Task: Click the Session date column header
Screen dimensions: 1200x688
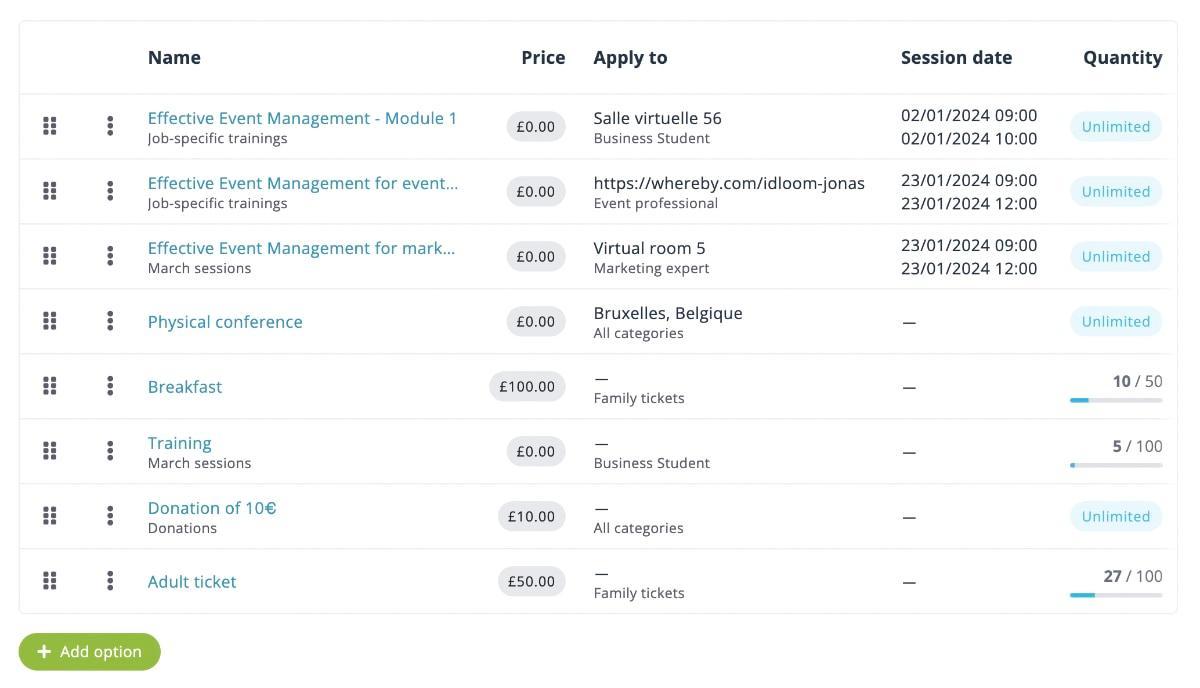Action: tap(956, 58)
